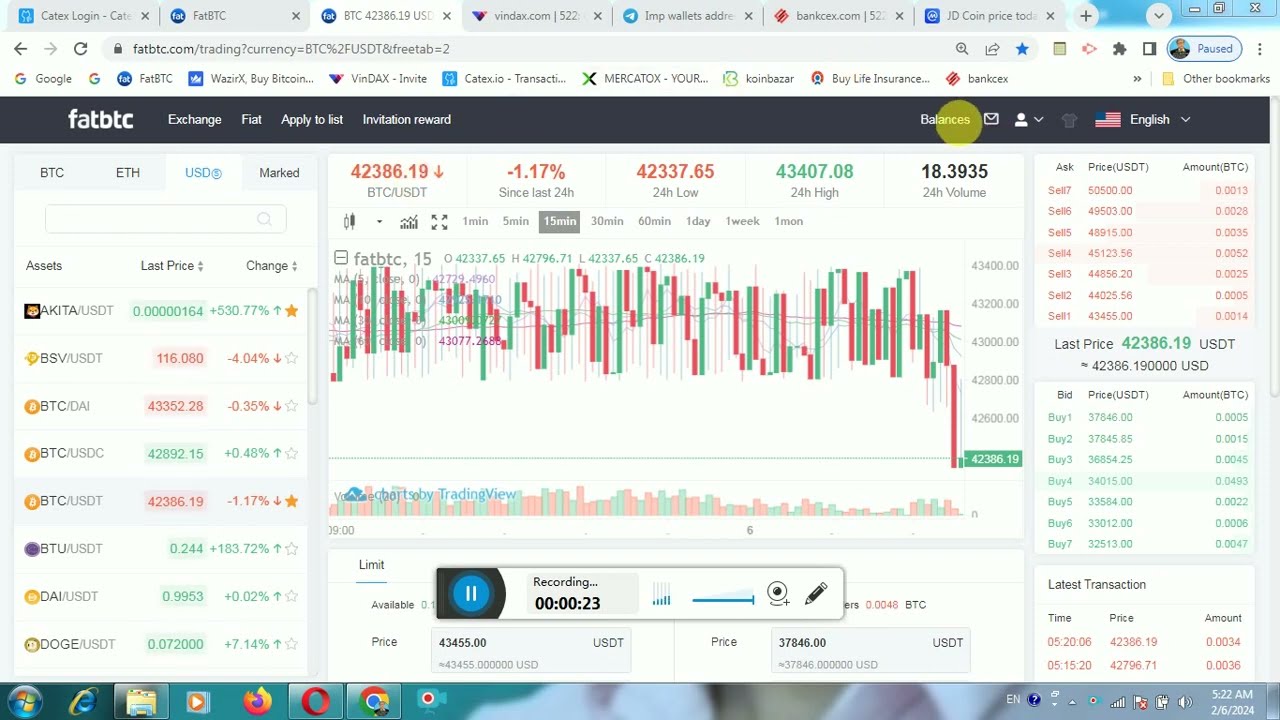Click the bookmark star in the address bar
Screen dimensions: 1280x720
tap(1022, 48)
